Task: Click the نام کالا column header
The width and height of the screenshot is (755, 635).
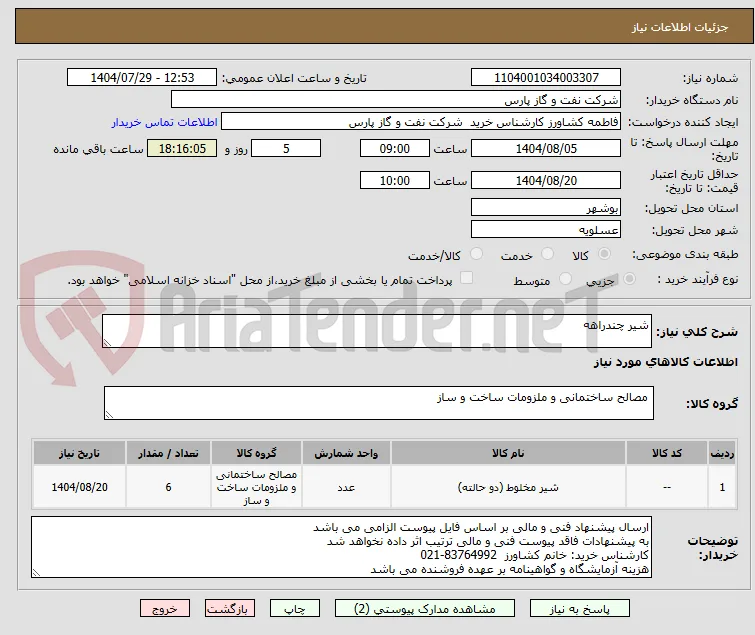Action: tap(508, 453)
